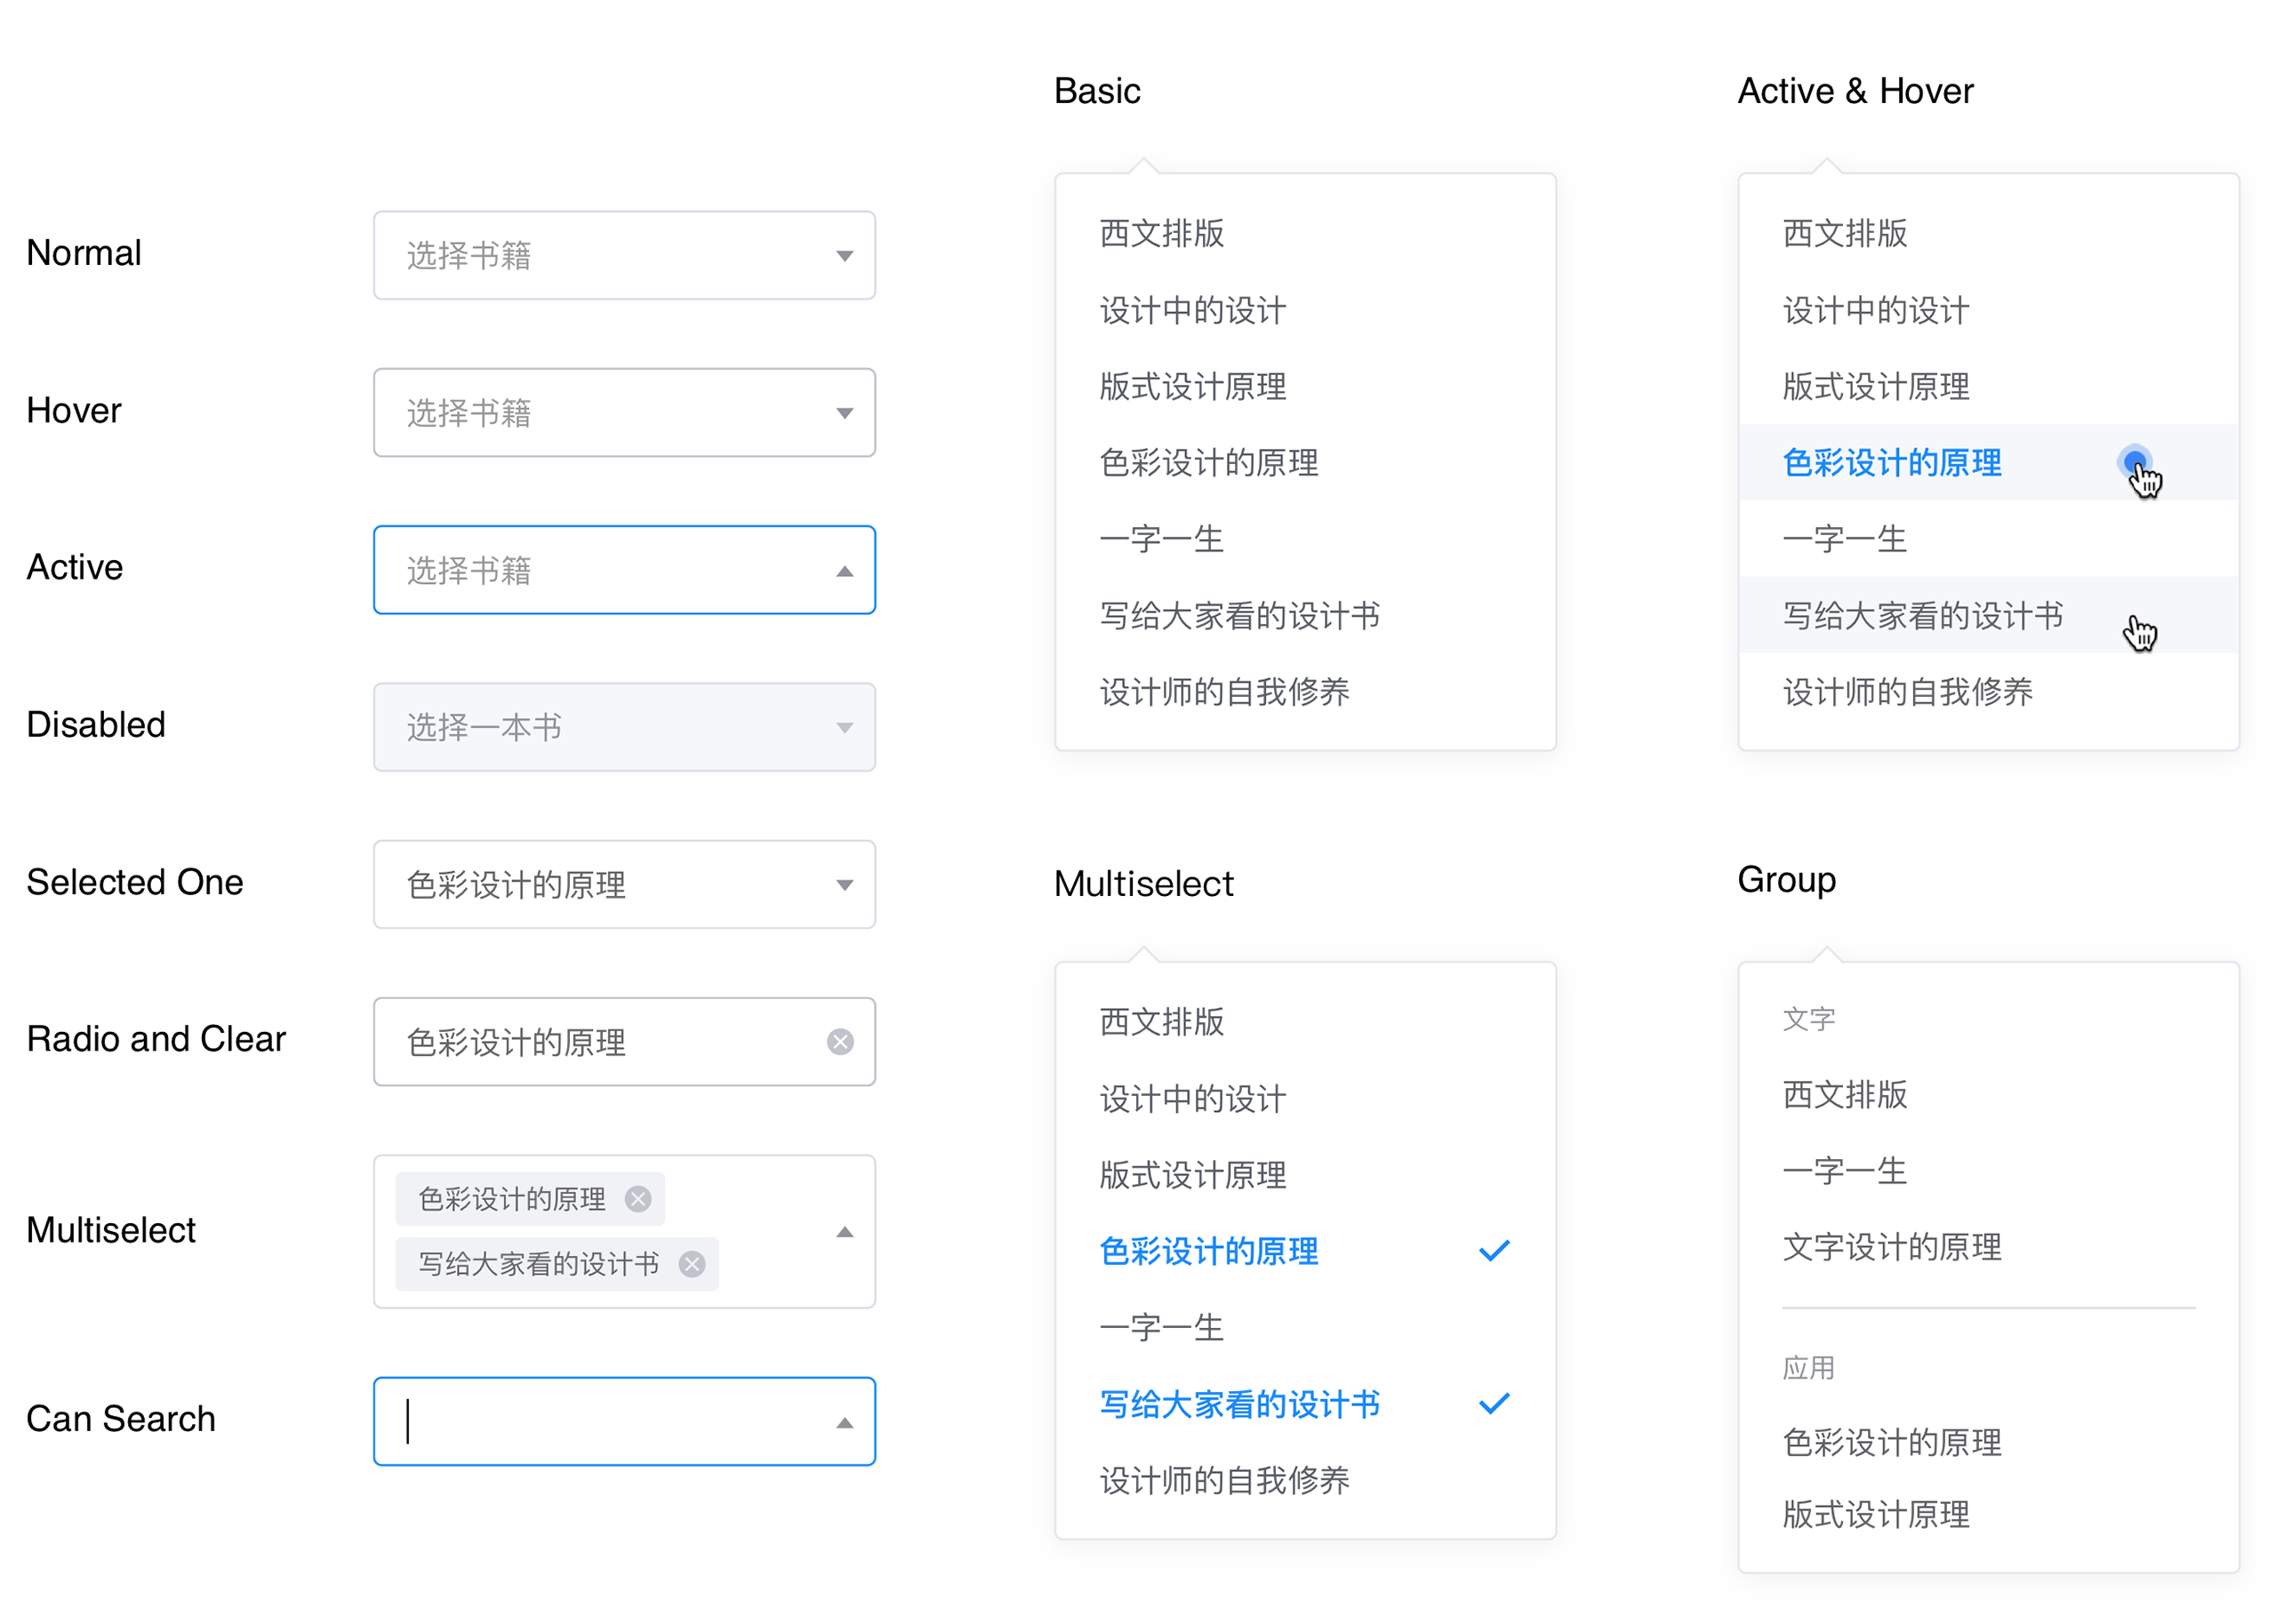Check 一字一生 option in Multiselect dropdown
Viewport: 2276px width, 1624px height.
[x=1161, y=1328]
